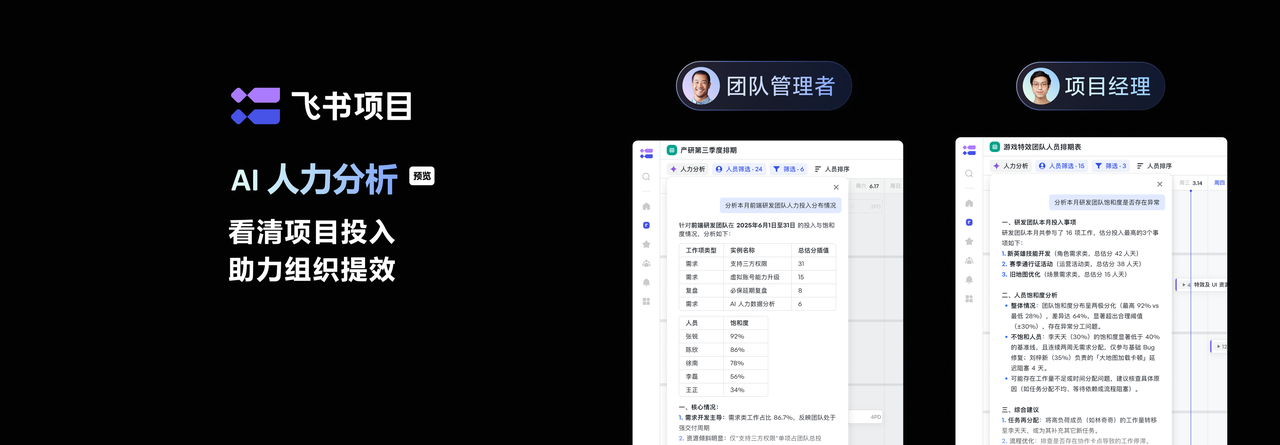The height and width of the screenshot is (445, 1280).
Task: Open apps grid in 产研第三季度排期 sidebar
Action: 646,300
